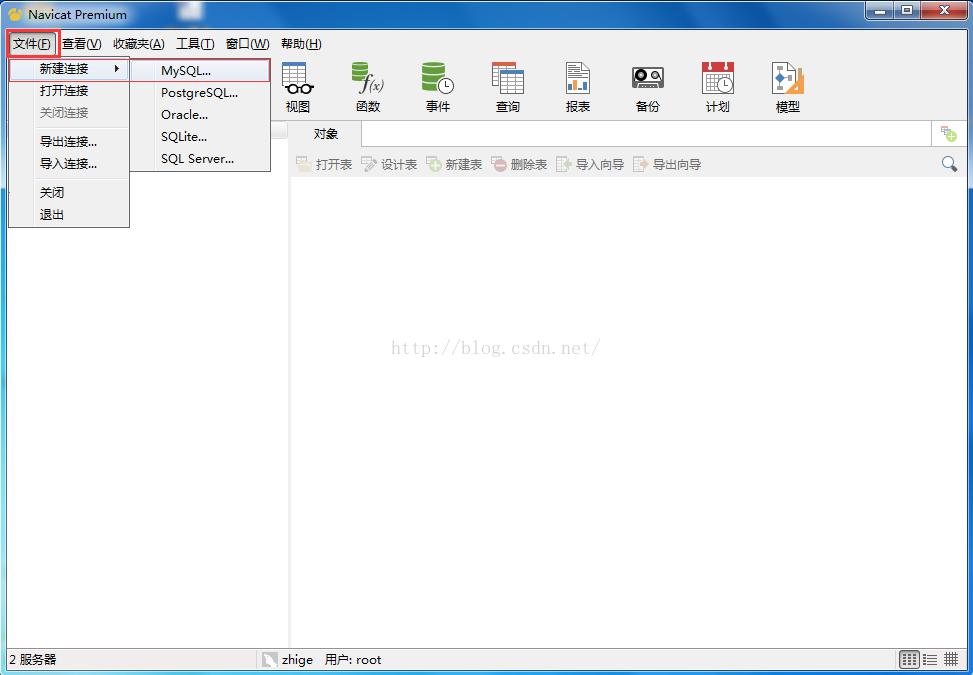Click the 新建表 (New Table) button
The image size is (973, 675).
tap(454, 164)
